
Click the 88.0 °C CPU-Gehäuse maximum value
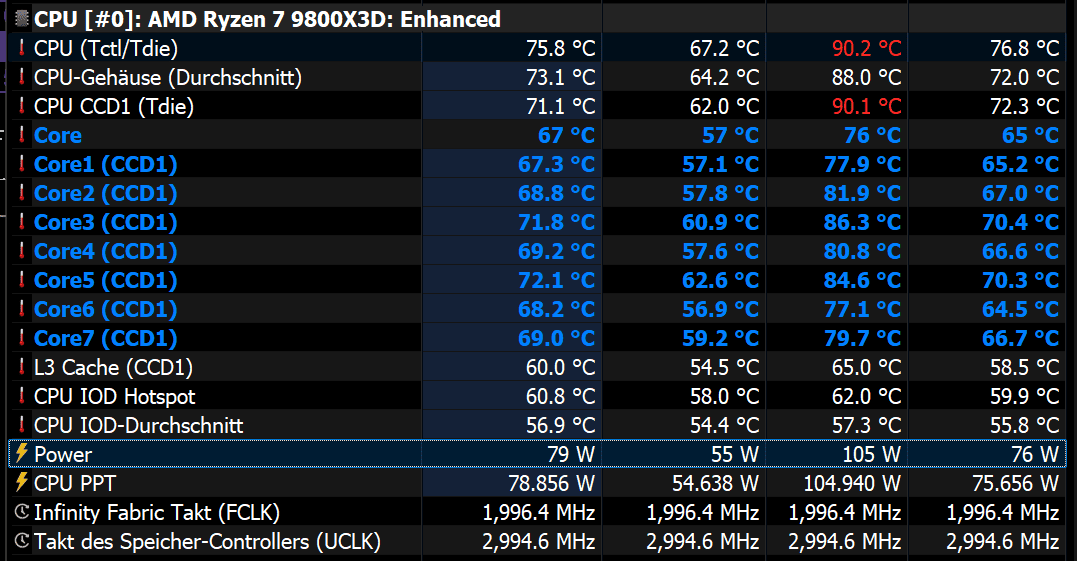click(x=866, y=77)
